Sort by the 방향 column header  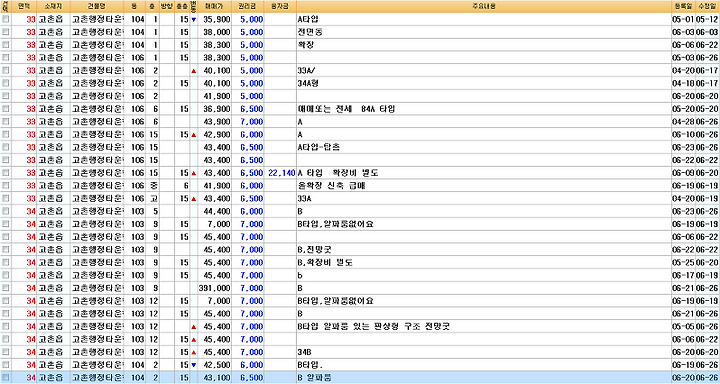point(166,6)
